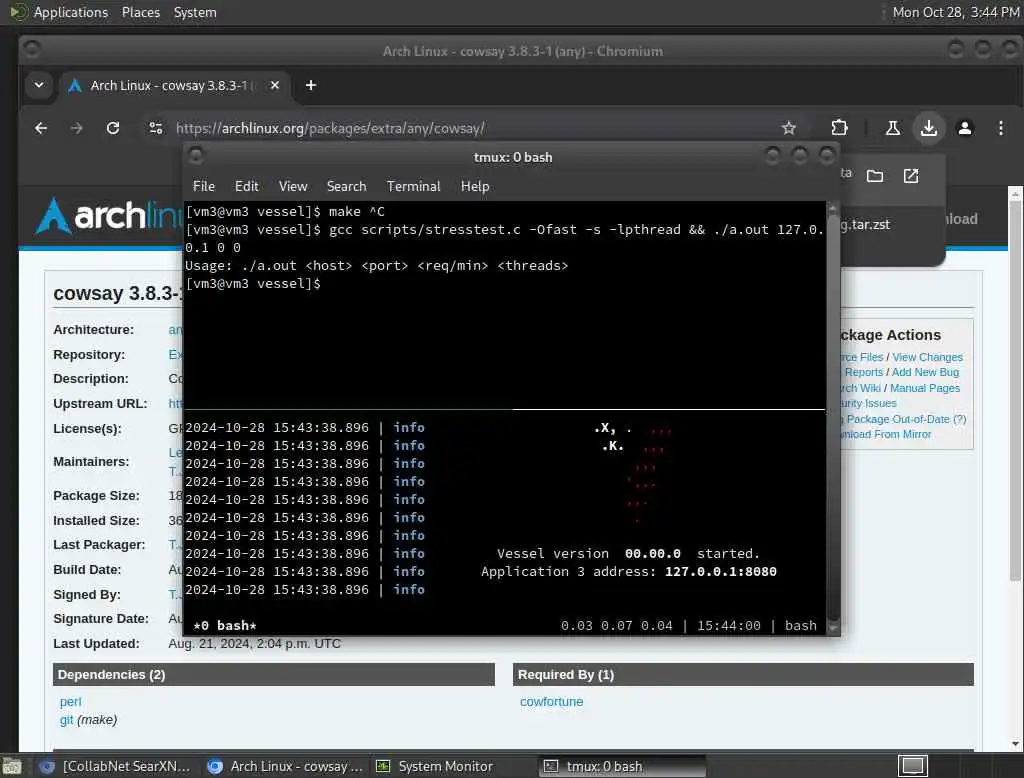Open the Chromium downloads icon
The width and height of the screenshot is (1024, 778).
point(928,128)
